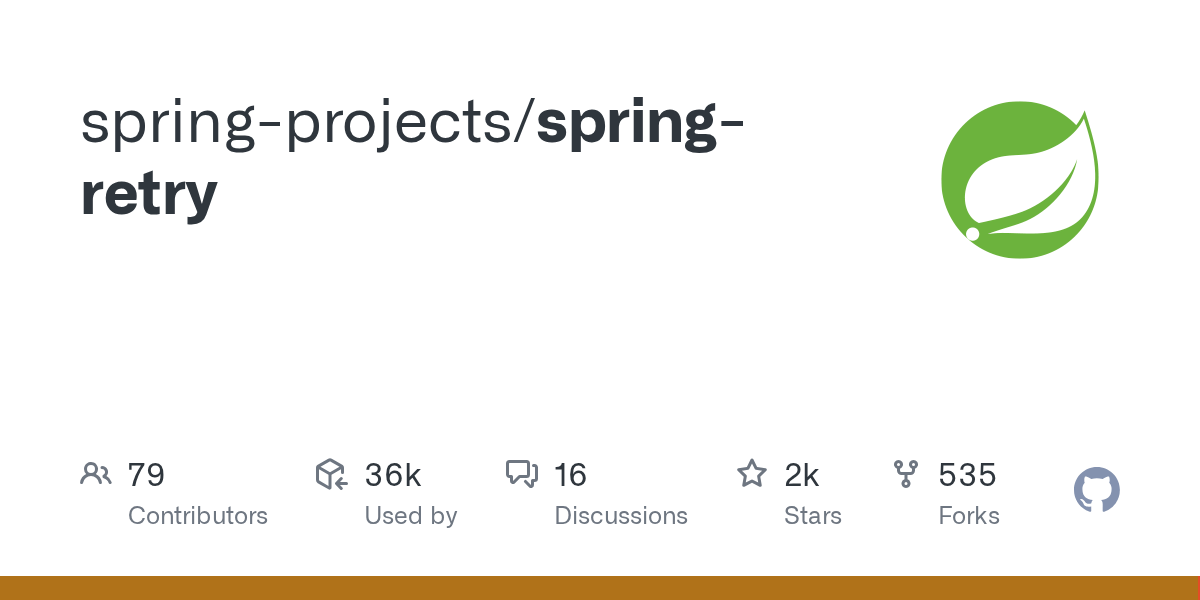This screenshot has width=1200, height=600.
Task: Open the Stars label
Action: 813,516
